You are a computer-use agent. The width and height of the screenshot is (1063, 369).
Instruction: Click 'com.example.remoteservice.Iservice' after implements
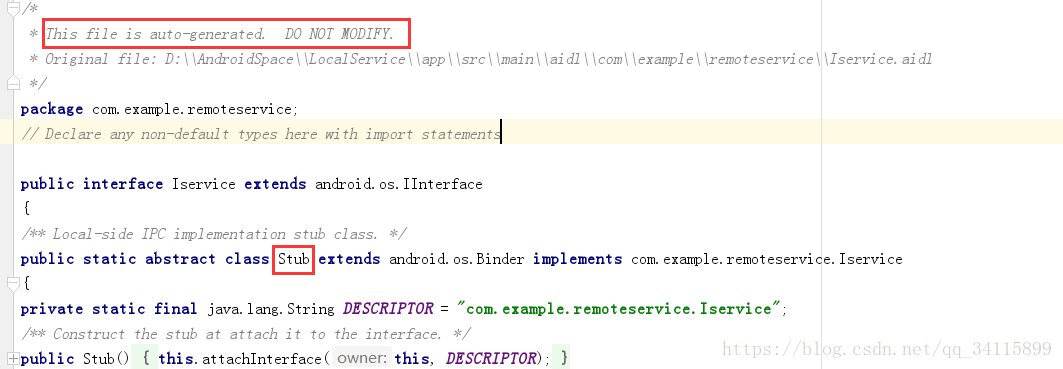pos(767,259)
